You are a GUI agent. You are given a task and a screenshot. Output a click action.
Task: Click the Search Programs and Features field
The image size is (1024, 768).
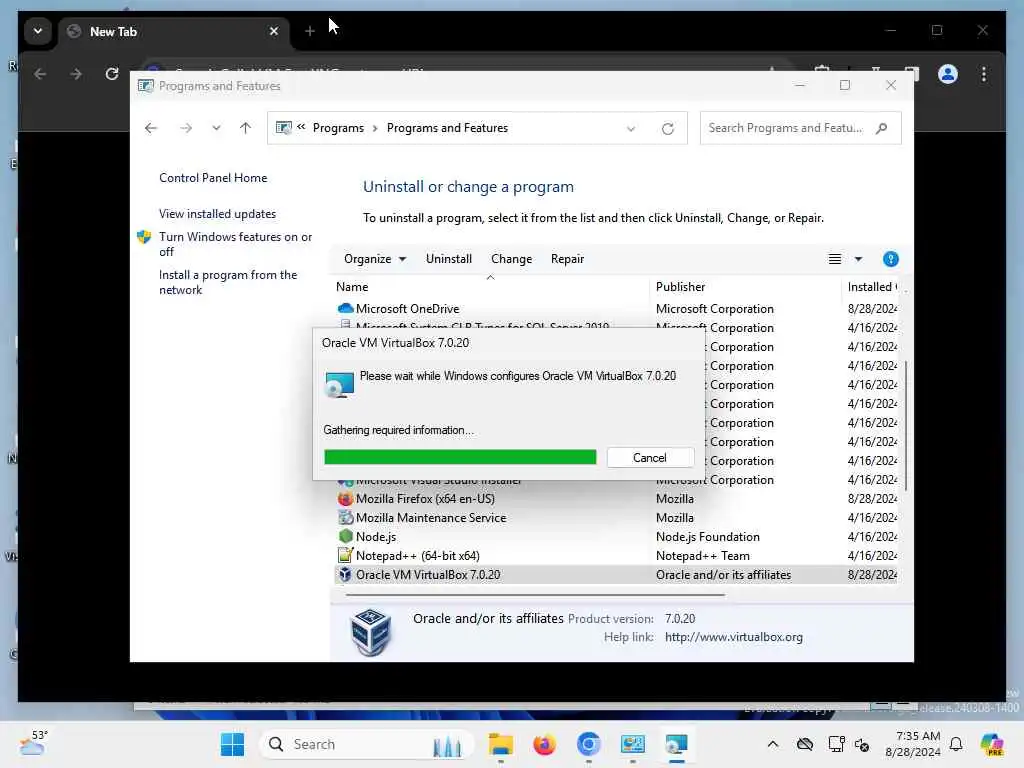pos(800,128)
